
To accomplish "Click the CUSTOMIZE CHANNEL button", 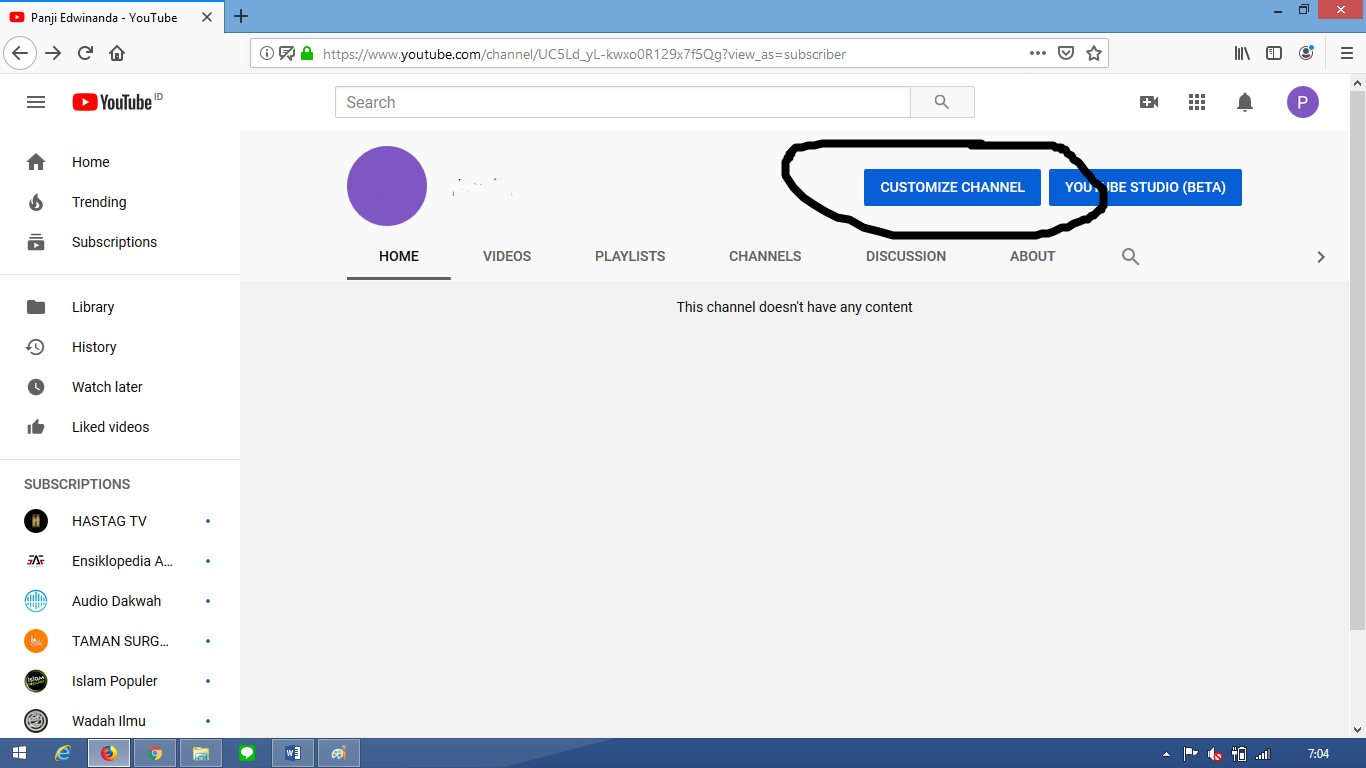I will pyautogui.click(x=952, y=187).
